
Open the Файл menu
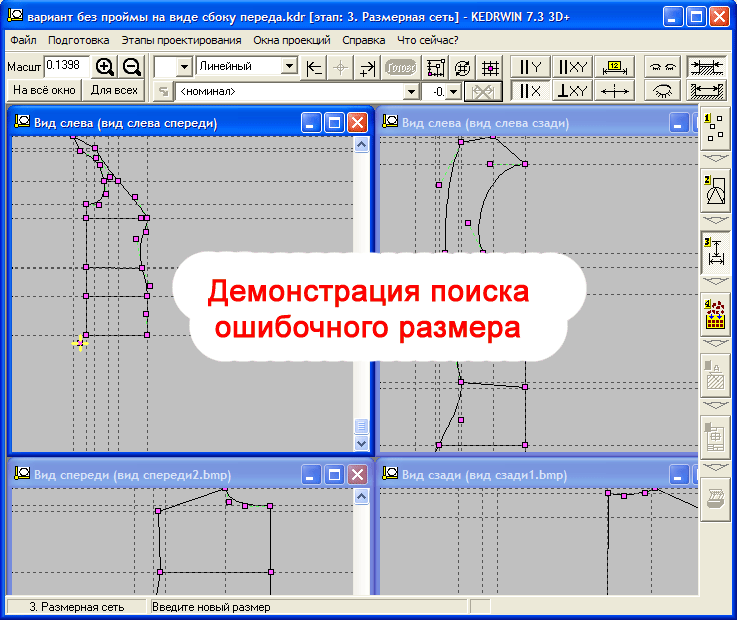pos(24,40)
